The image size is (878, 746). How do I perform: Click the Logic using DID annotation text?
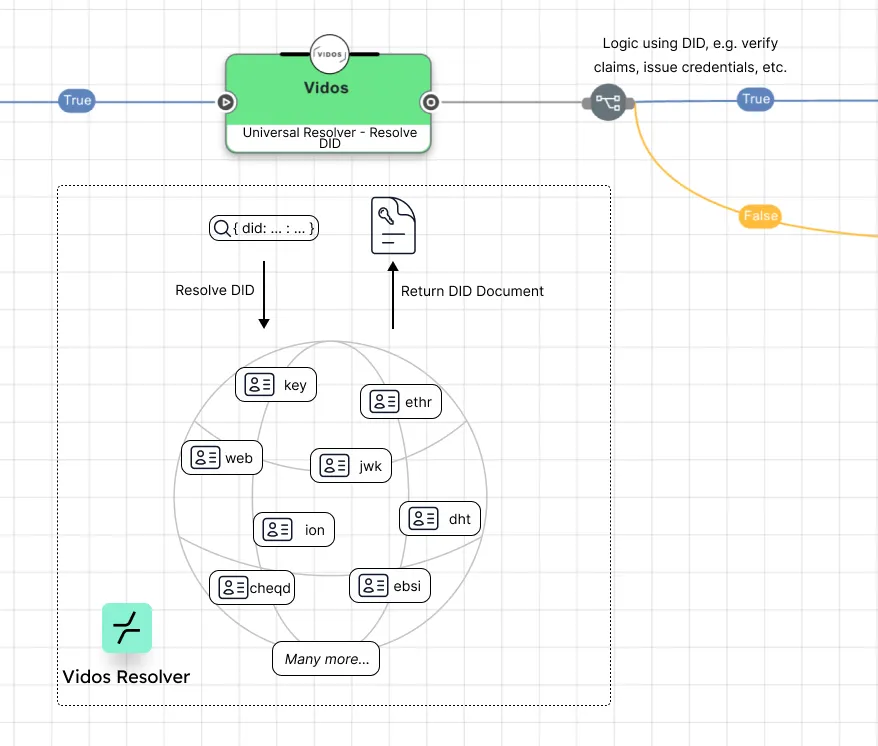690,55
